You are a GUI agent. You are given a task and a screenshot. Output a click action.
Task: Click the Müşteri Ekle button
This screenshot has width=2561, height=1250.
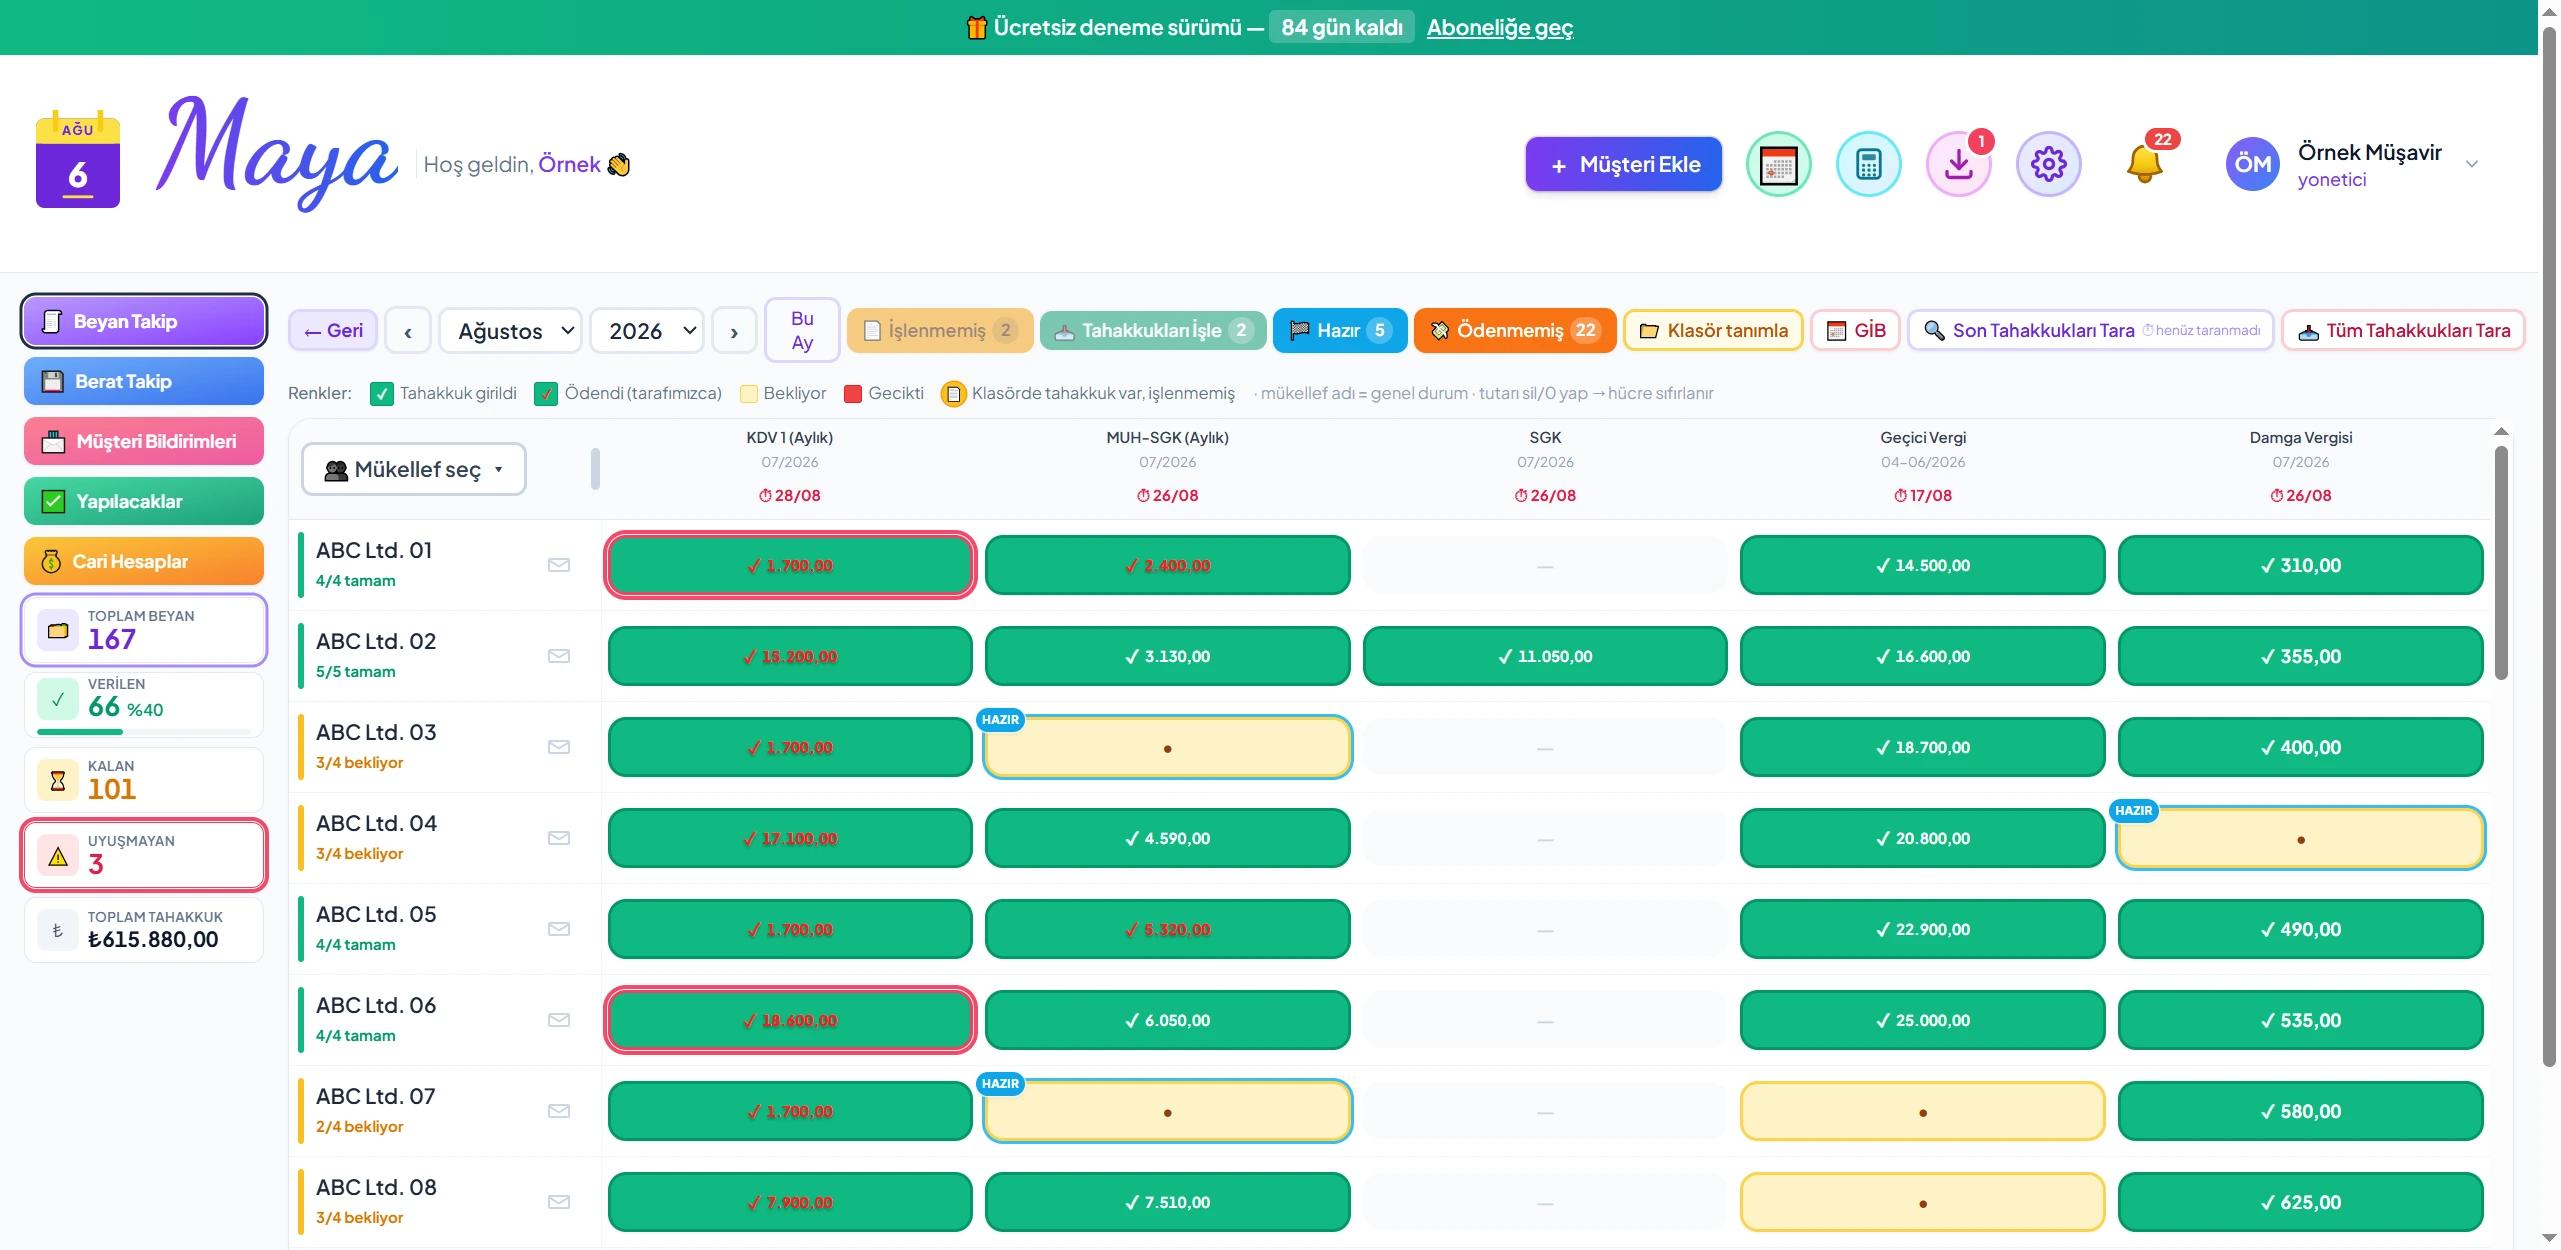(1623, 164)
